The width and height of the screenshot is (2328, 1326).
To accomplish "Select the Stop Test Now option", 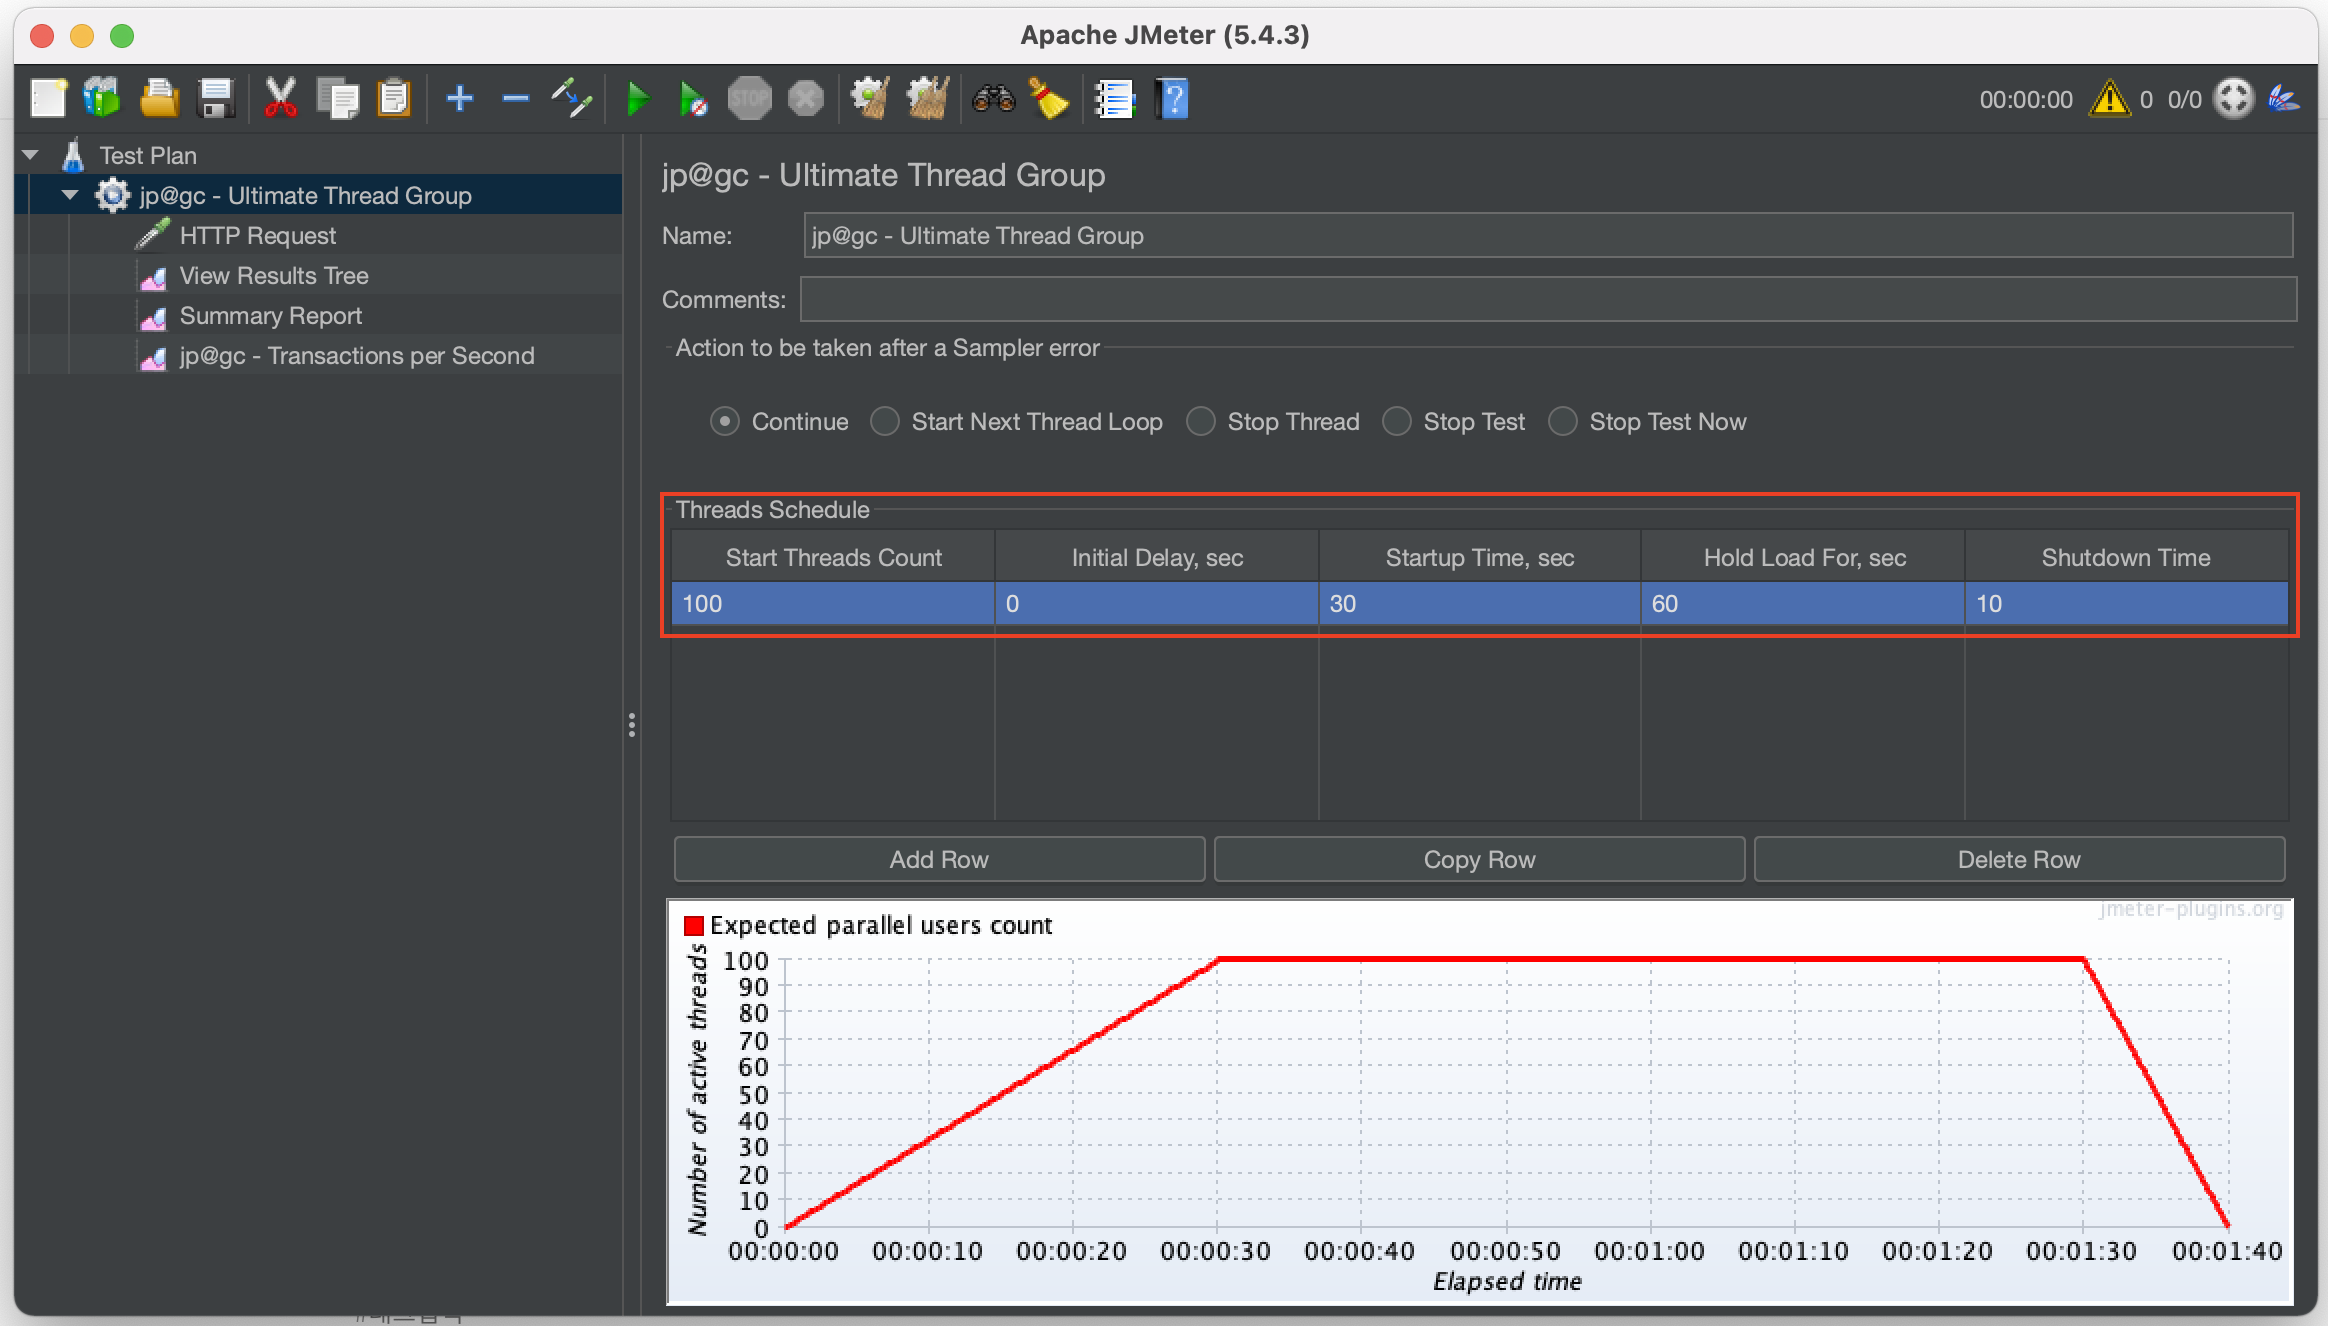I will click(x=1563, y=422).
